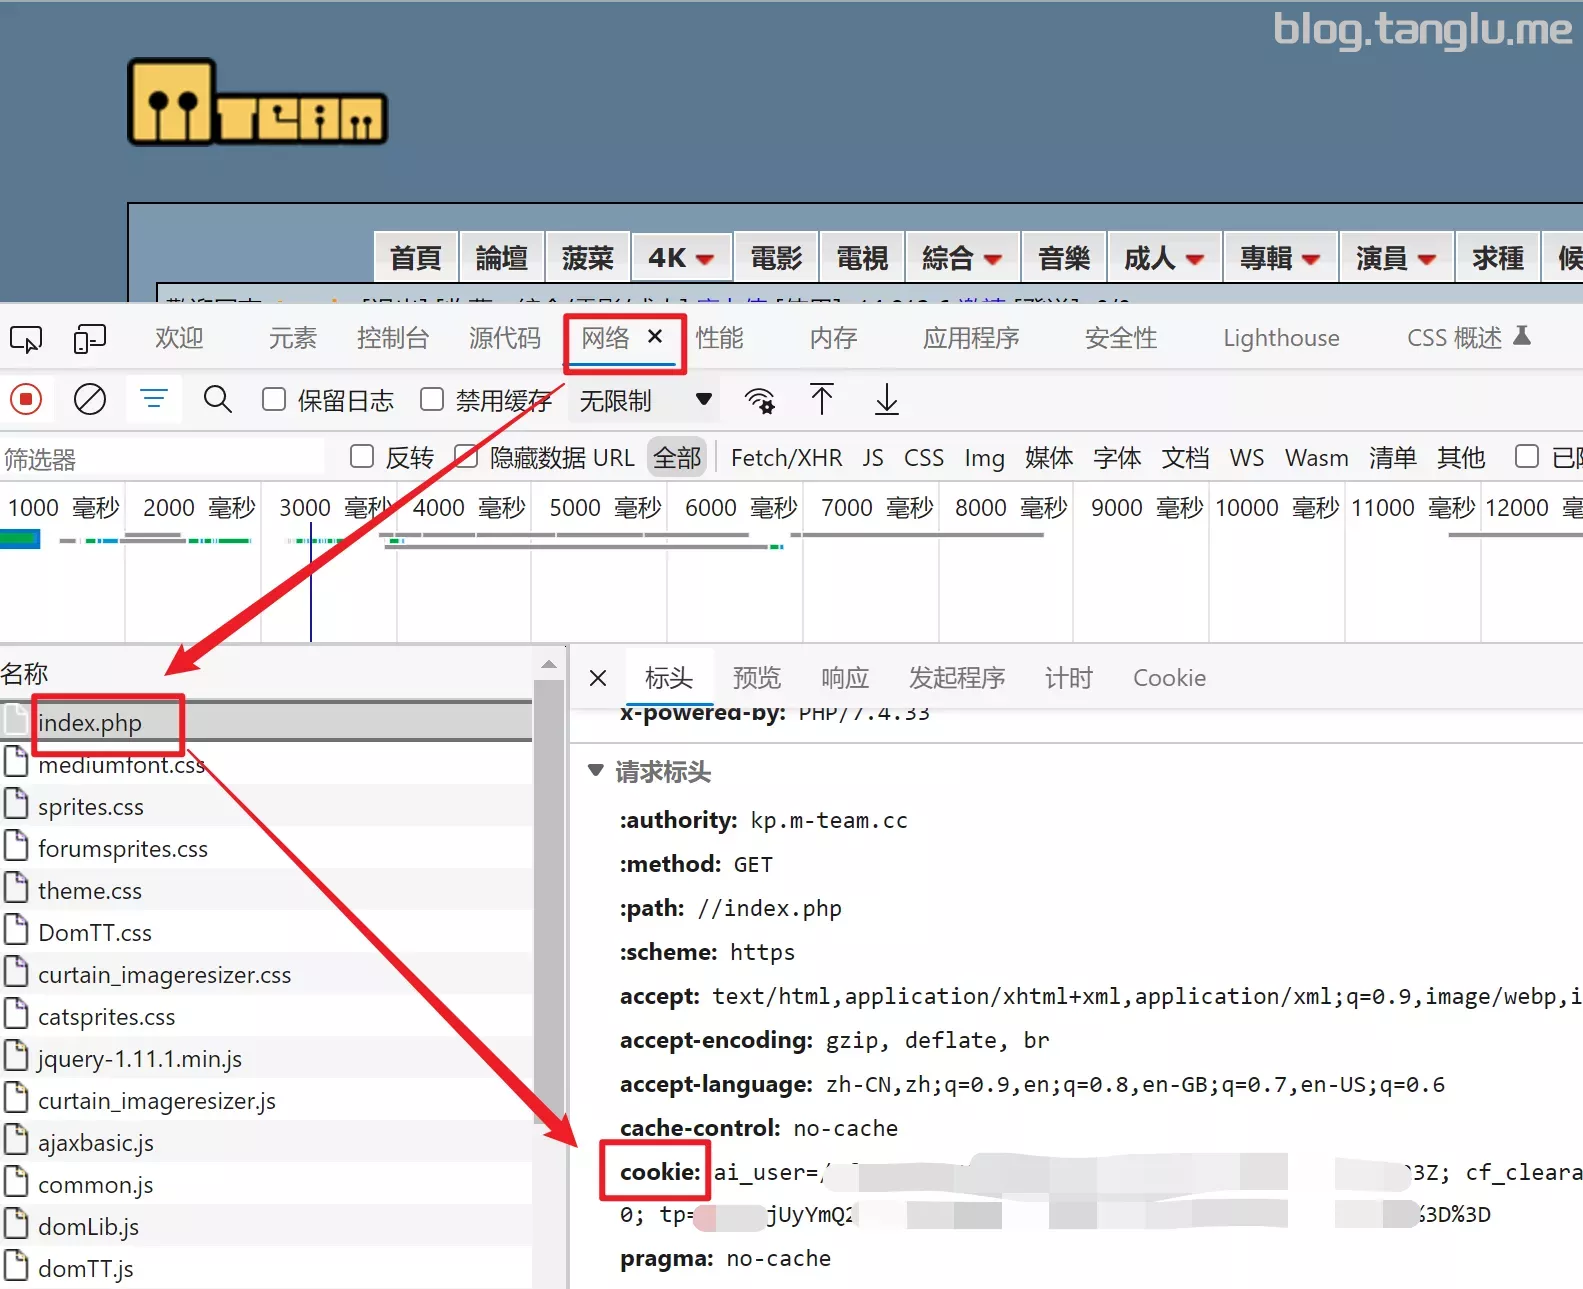Image resolution: width=1583 pixels, height=1289 pixels.
Task: Filter requests by Fetch/XHR
Action: pos(786,458)
